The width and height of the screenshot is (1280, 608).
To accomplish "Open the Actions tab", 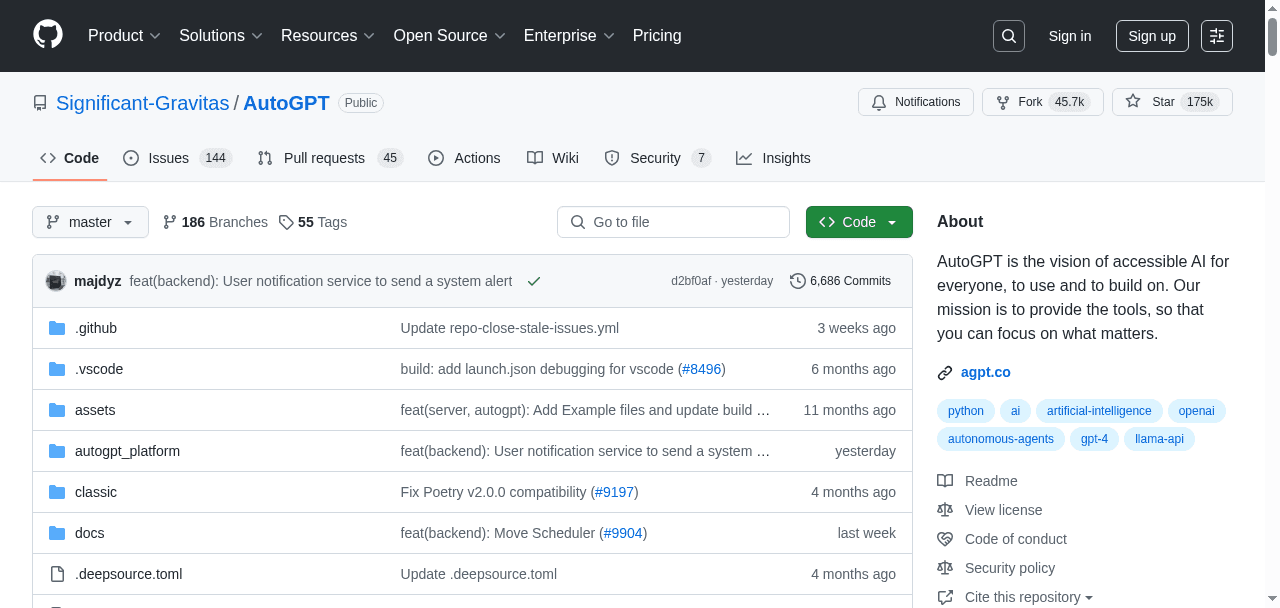I will tap(464, 158).
